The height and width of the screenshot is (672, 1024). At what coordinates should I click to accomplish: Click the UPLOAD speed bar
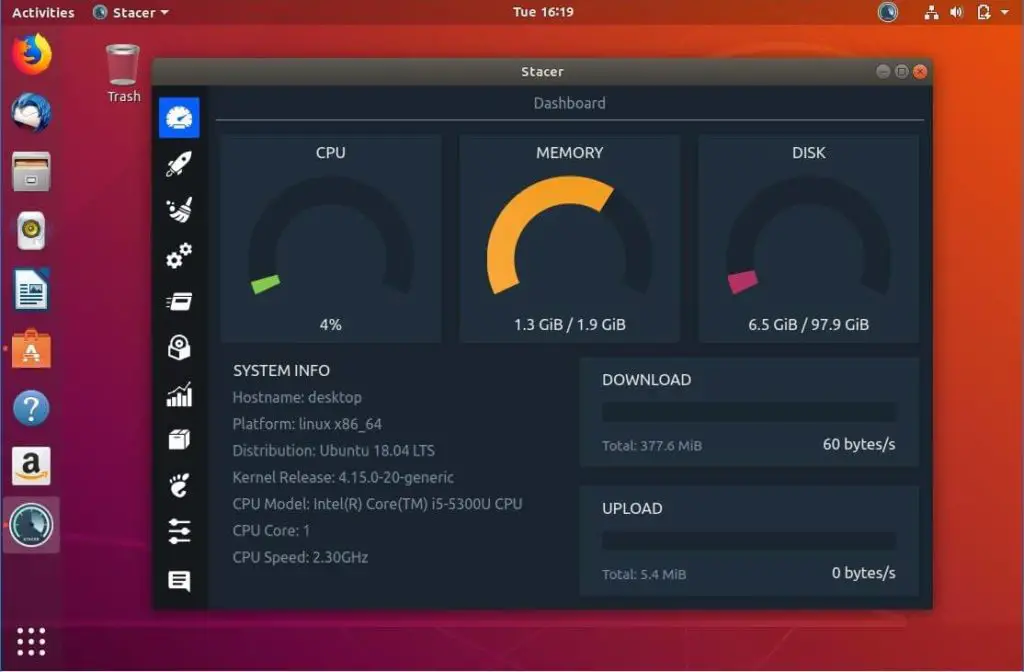click(749, 541)
